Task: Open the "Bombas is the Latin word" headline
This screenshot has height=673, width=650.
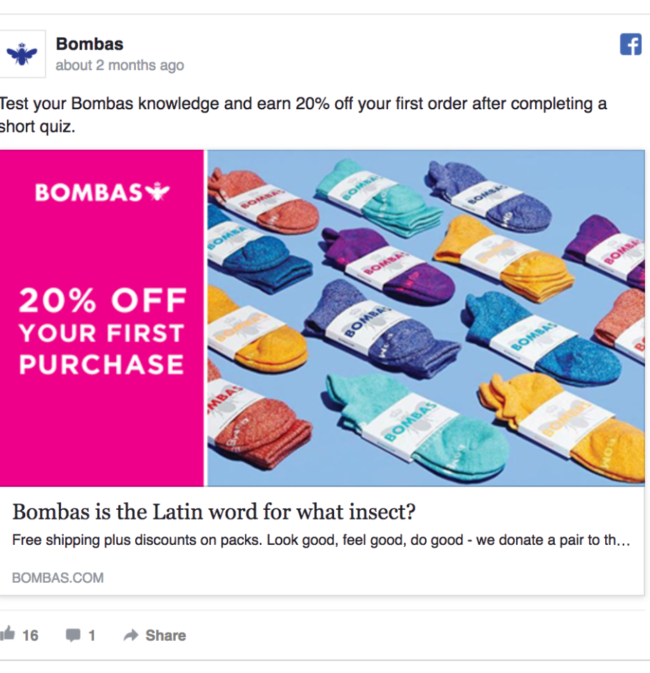Action: click(x=213, y=513)
